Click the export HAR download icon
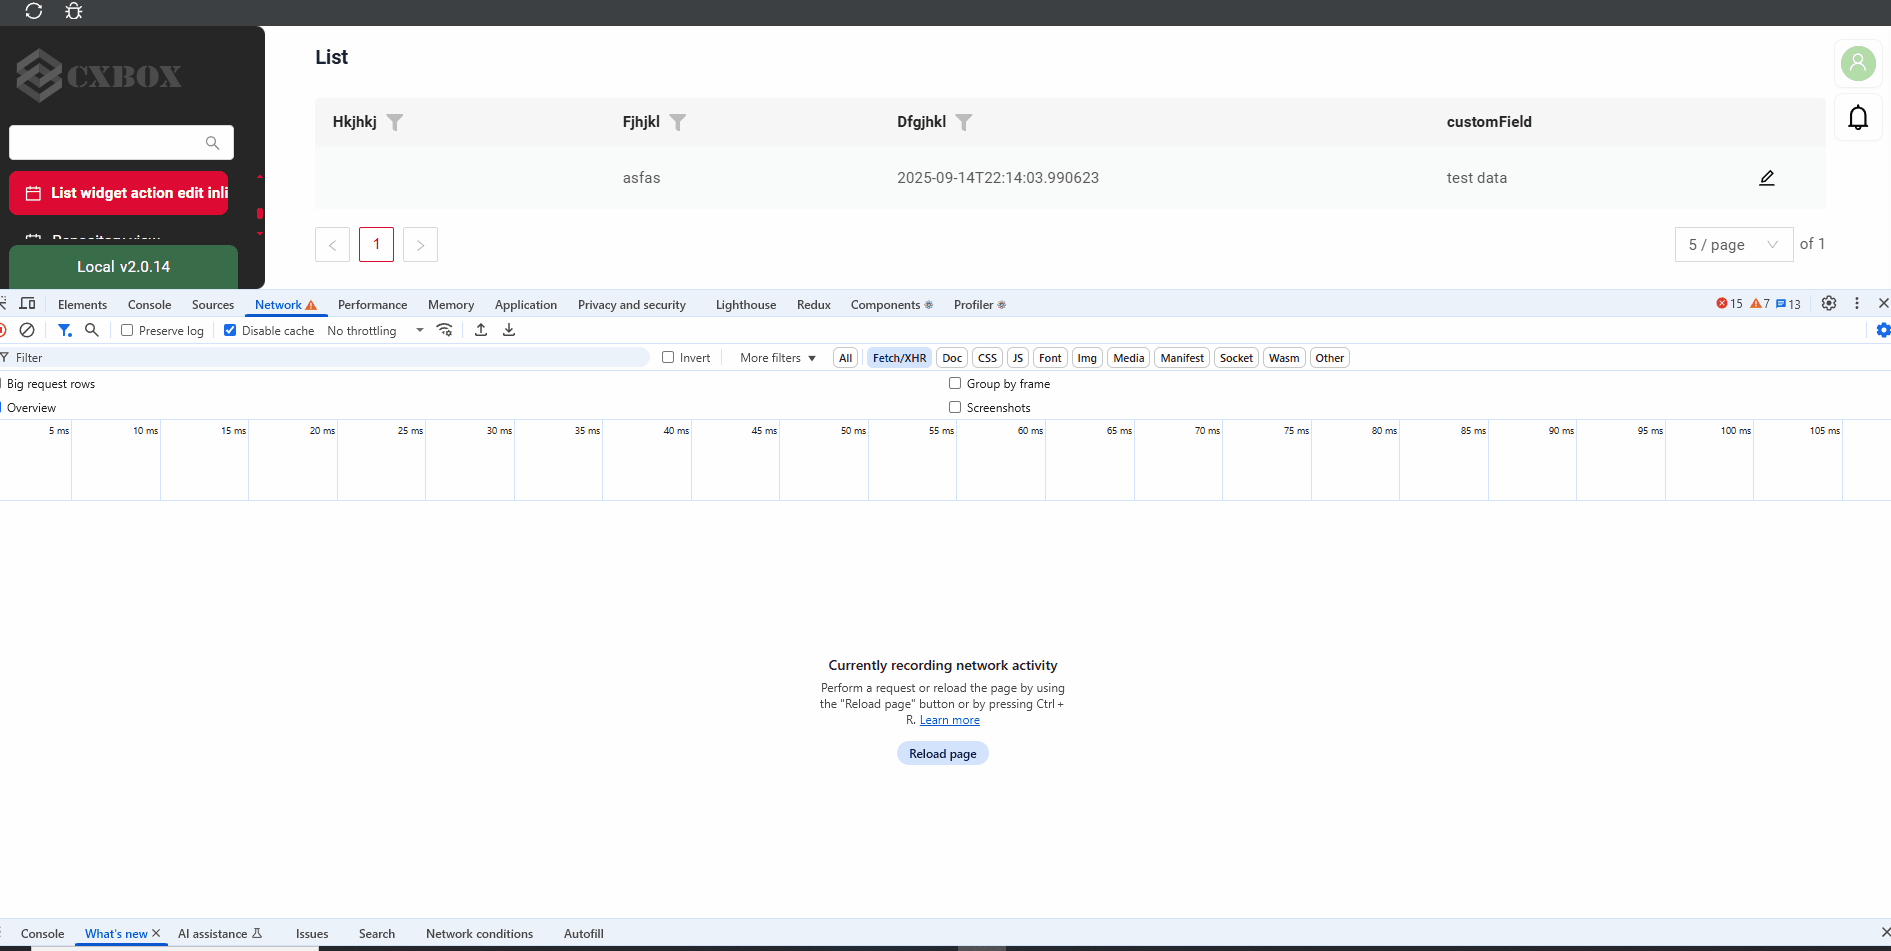The height and width of the screenshot is (951, 1891). tap(509, 330)
